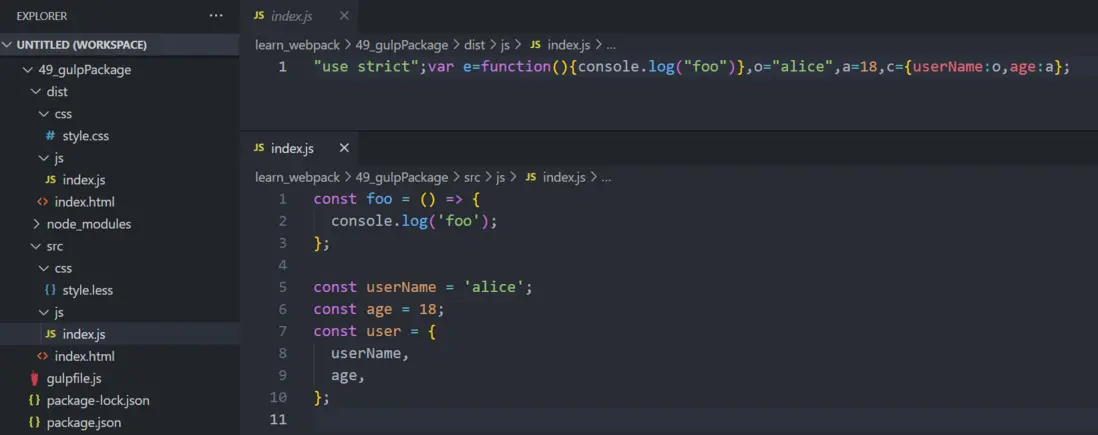Viewport: 1098px width, 435px height.
Task: Close the top editor index.js tab
Action: click(344, 15)
